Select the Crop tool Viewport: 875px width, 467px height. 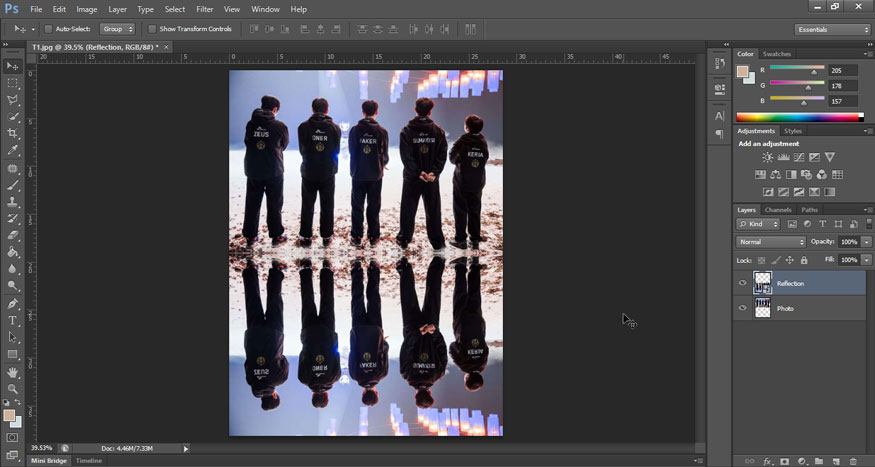tap(13, 133)
